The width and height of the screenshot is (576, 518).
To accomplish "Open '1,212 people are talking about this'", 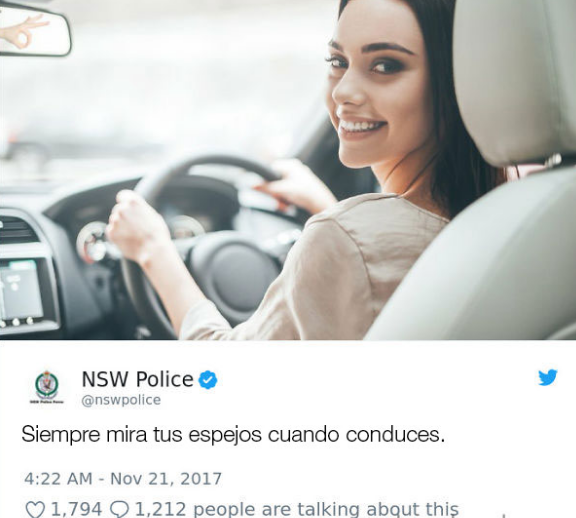I will (297, 510).
